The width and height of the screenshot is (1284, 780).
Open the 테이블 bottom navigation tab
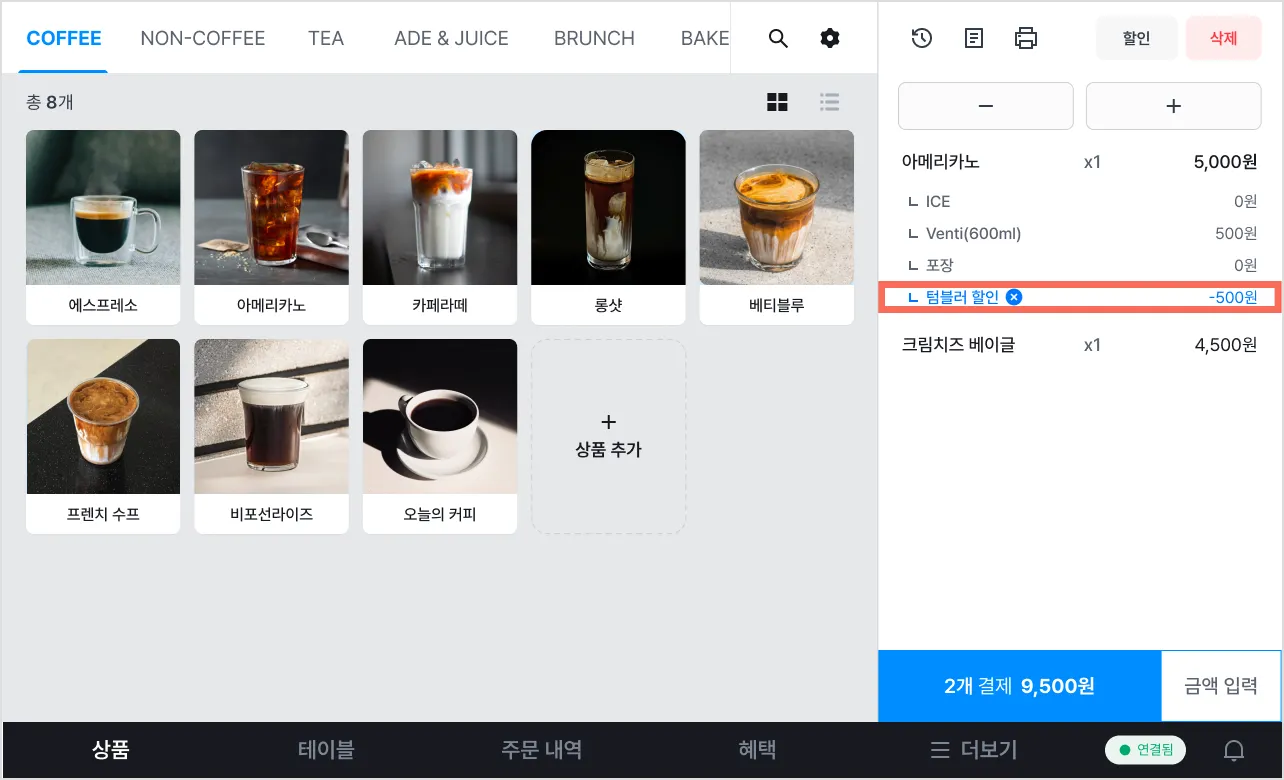(326, 749)
